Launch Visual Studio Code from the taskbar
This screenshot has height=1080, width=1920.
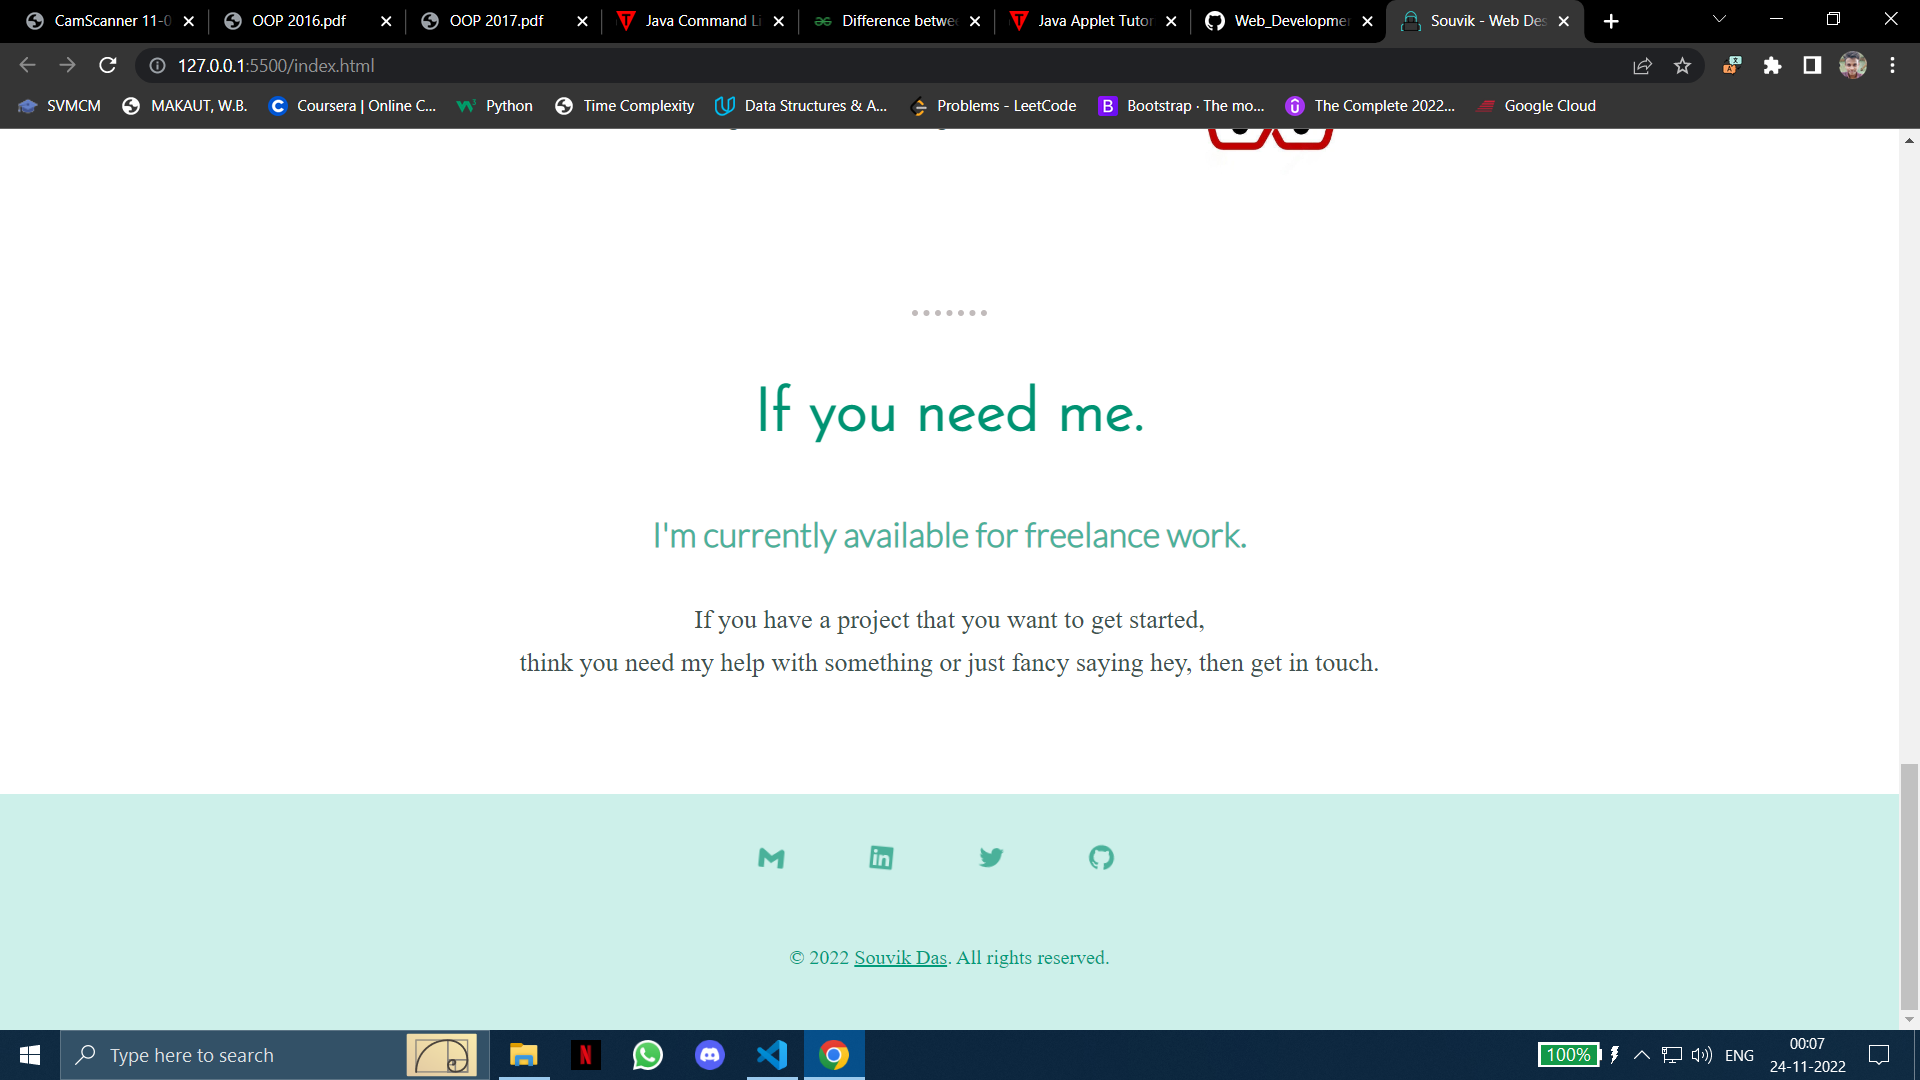pos(771,1054)
